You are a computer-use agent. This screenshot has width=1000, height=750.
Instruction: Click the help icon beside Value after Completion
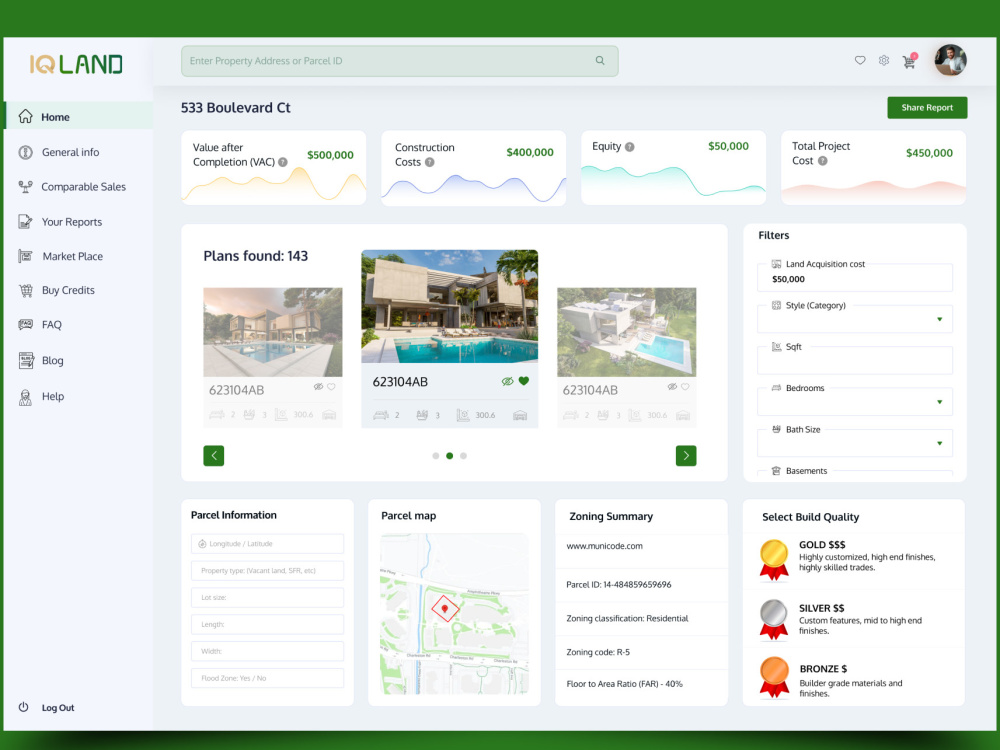283,163
